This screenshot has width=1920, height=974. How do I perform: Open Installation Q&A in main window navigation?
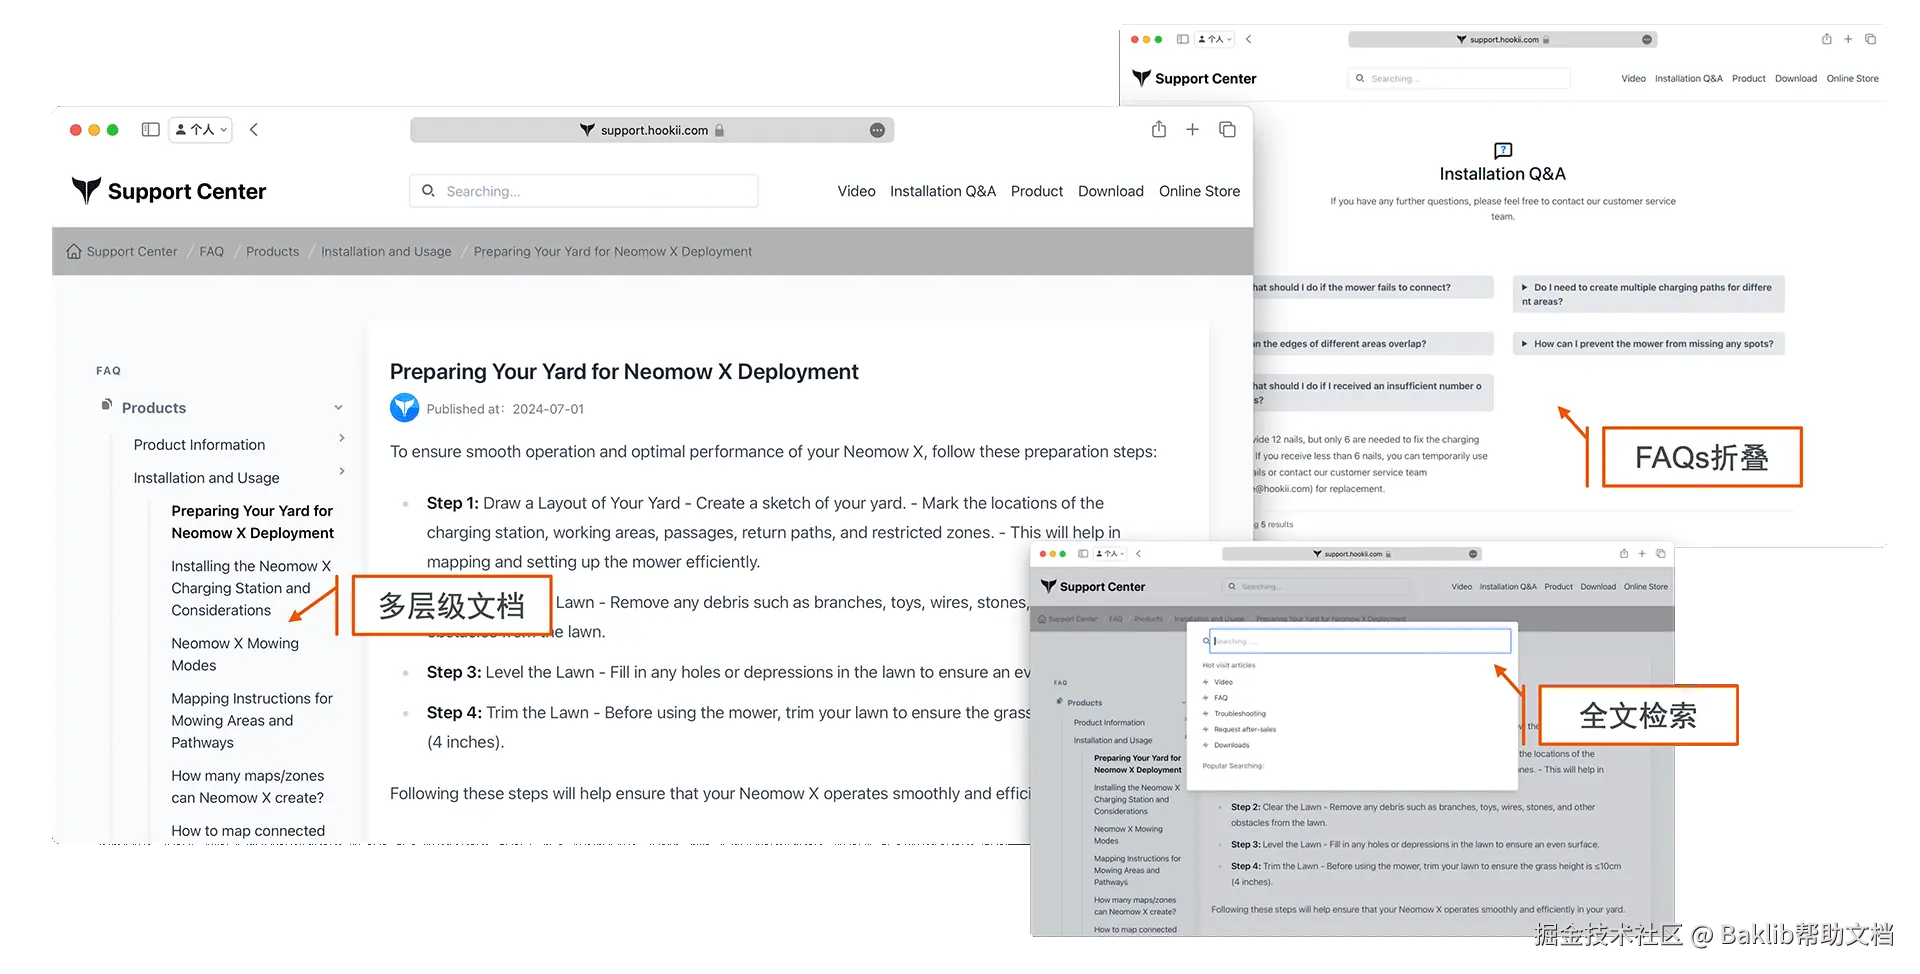943,191
